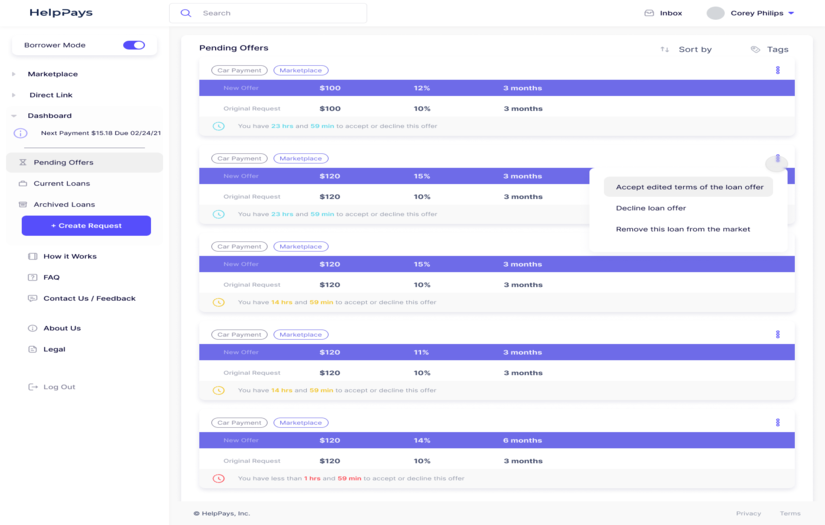
Task: Expand the Marketplace sidebar section
Action: (14, 74)
